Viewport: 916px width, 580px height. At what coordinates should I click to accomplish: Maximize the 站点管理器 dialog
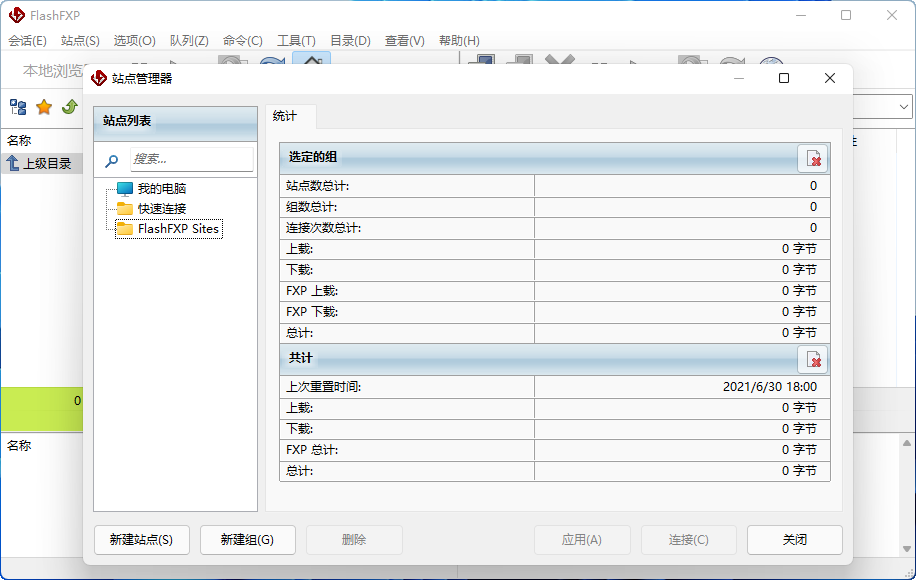pos(784,78)
